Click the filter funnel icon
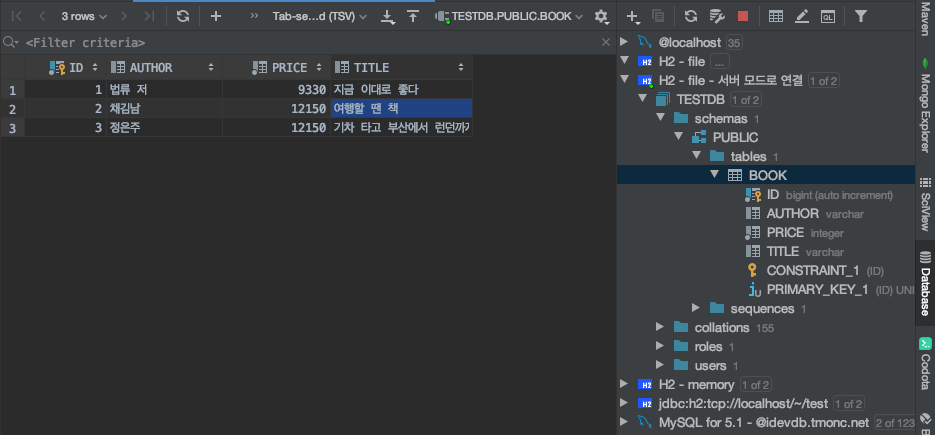 (x=860, y=16)
